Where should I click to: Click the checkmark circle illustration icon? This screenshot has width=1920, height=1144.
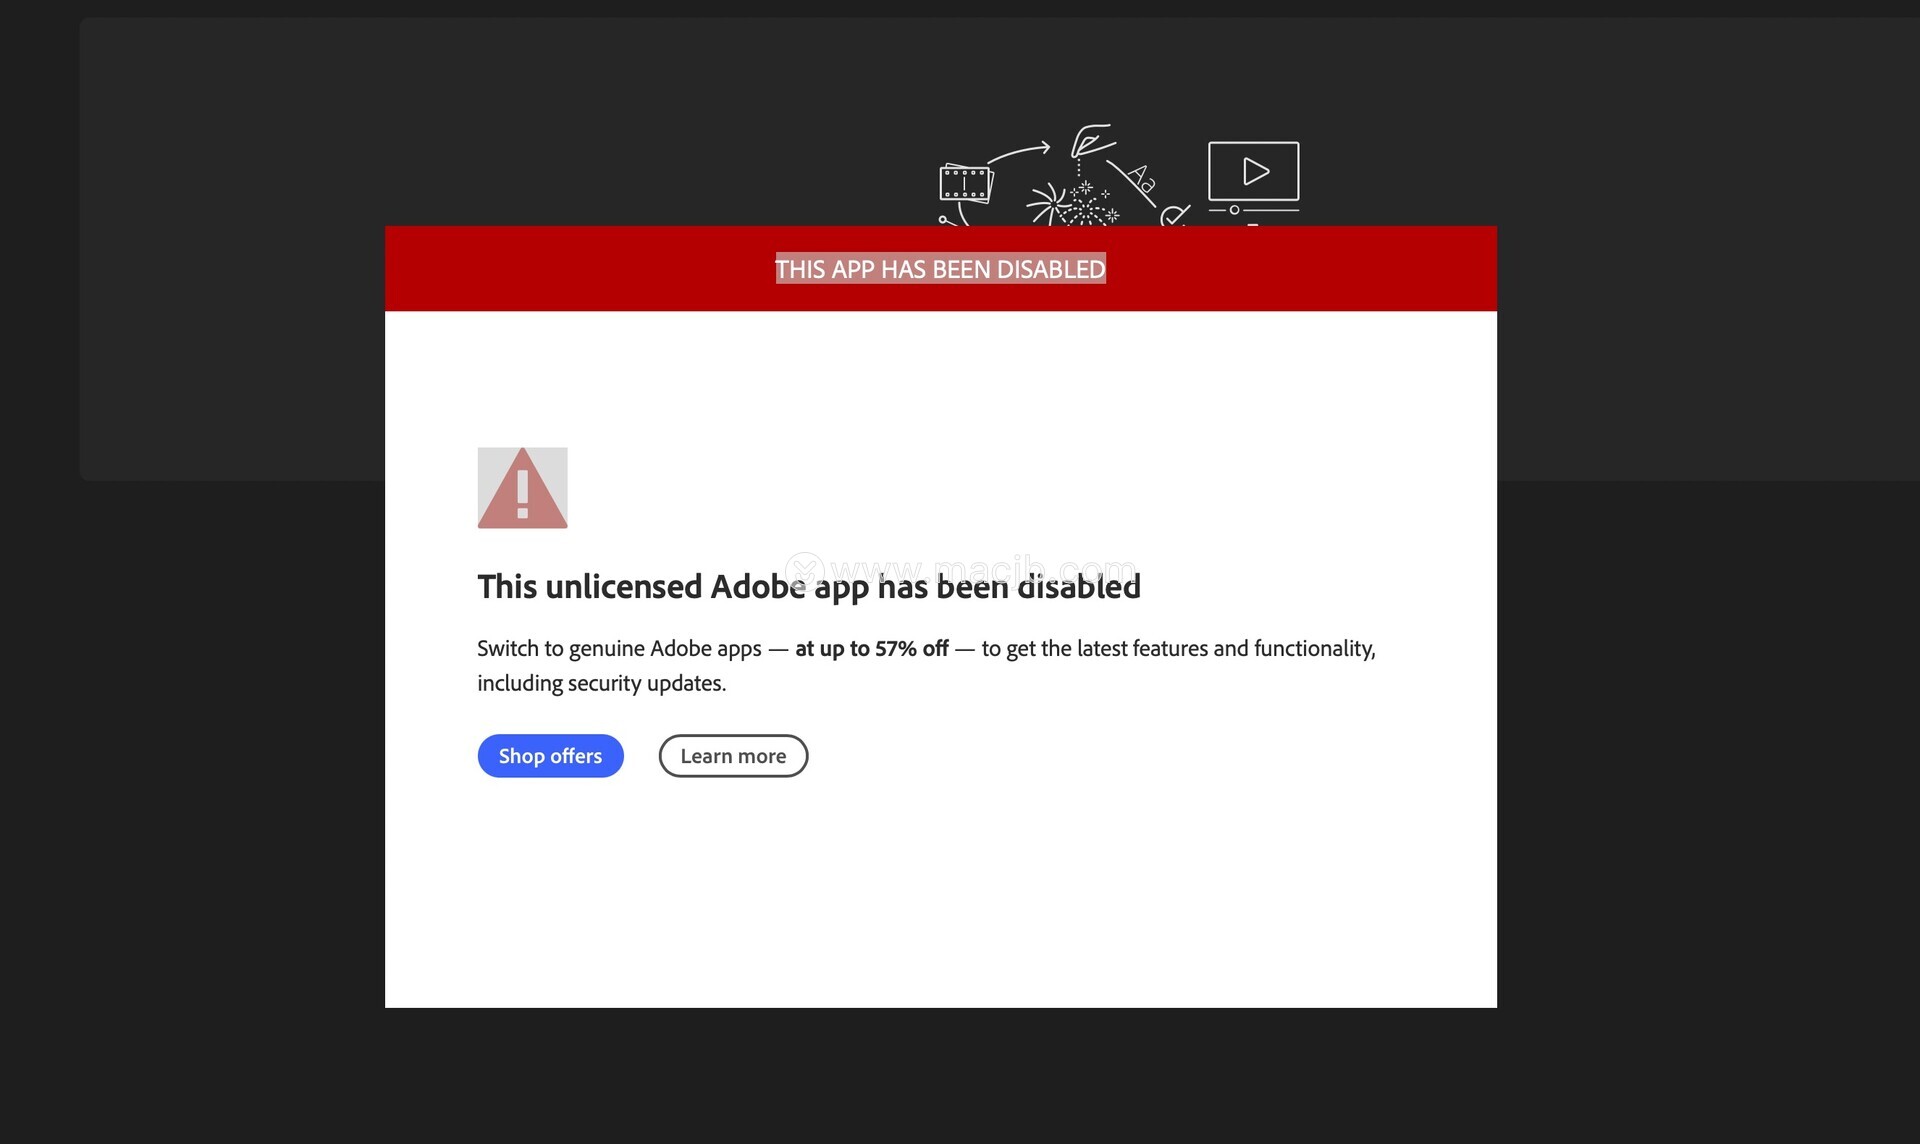pos(1174,215)
